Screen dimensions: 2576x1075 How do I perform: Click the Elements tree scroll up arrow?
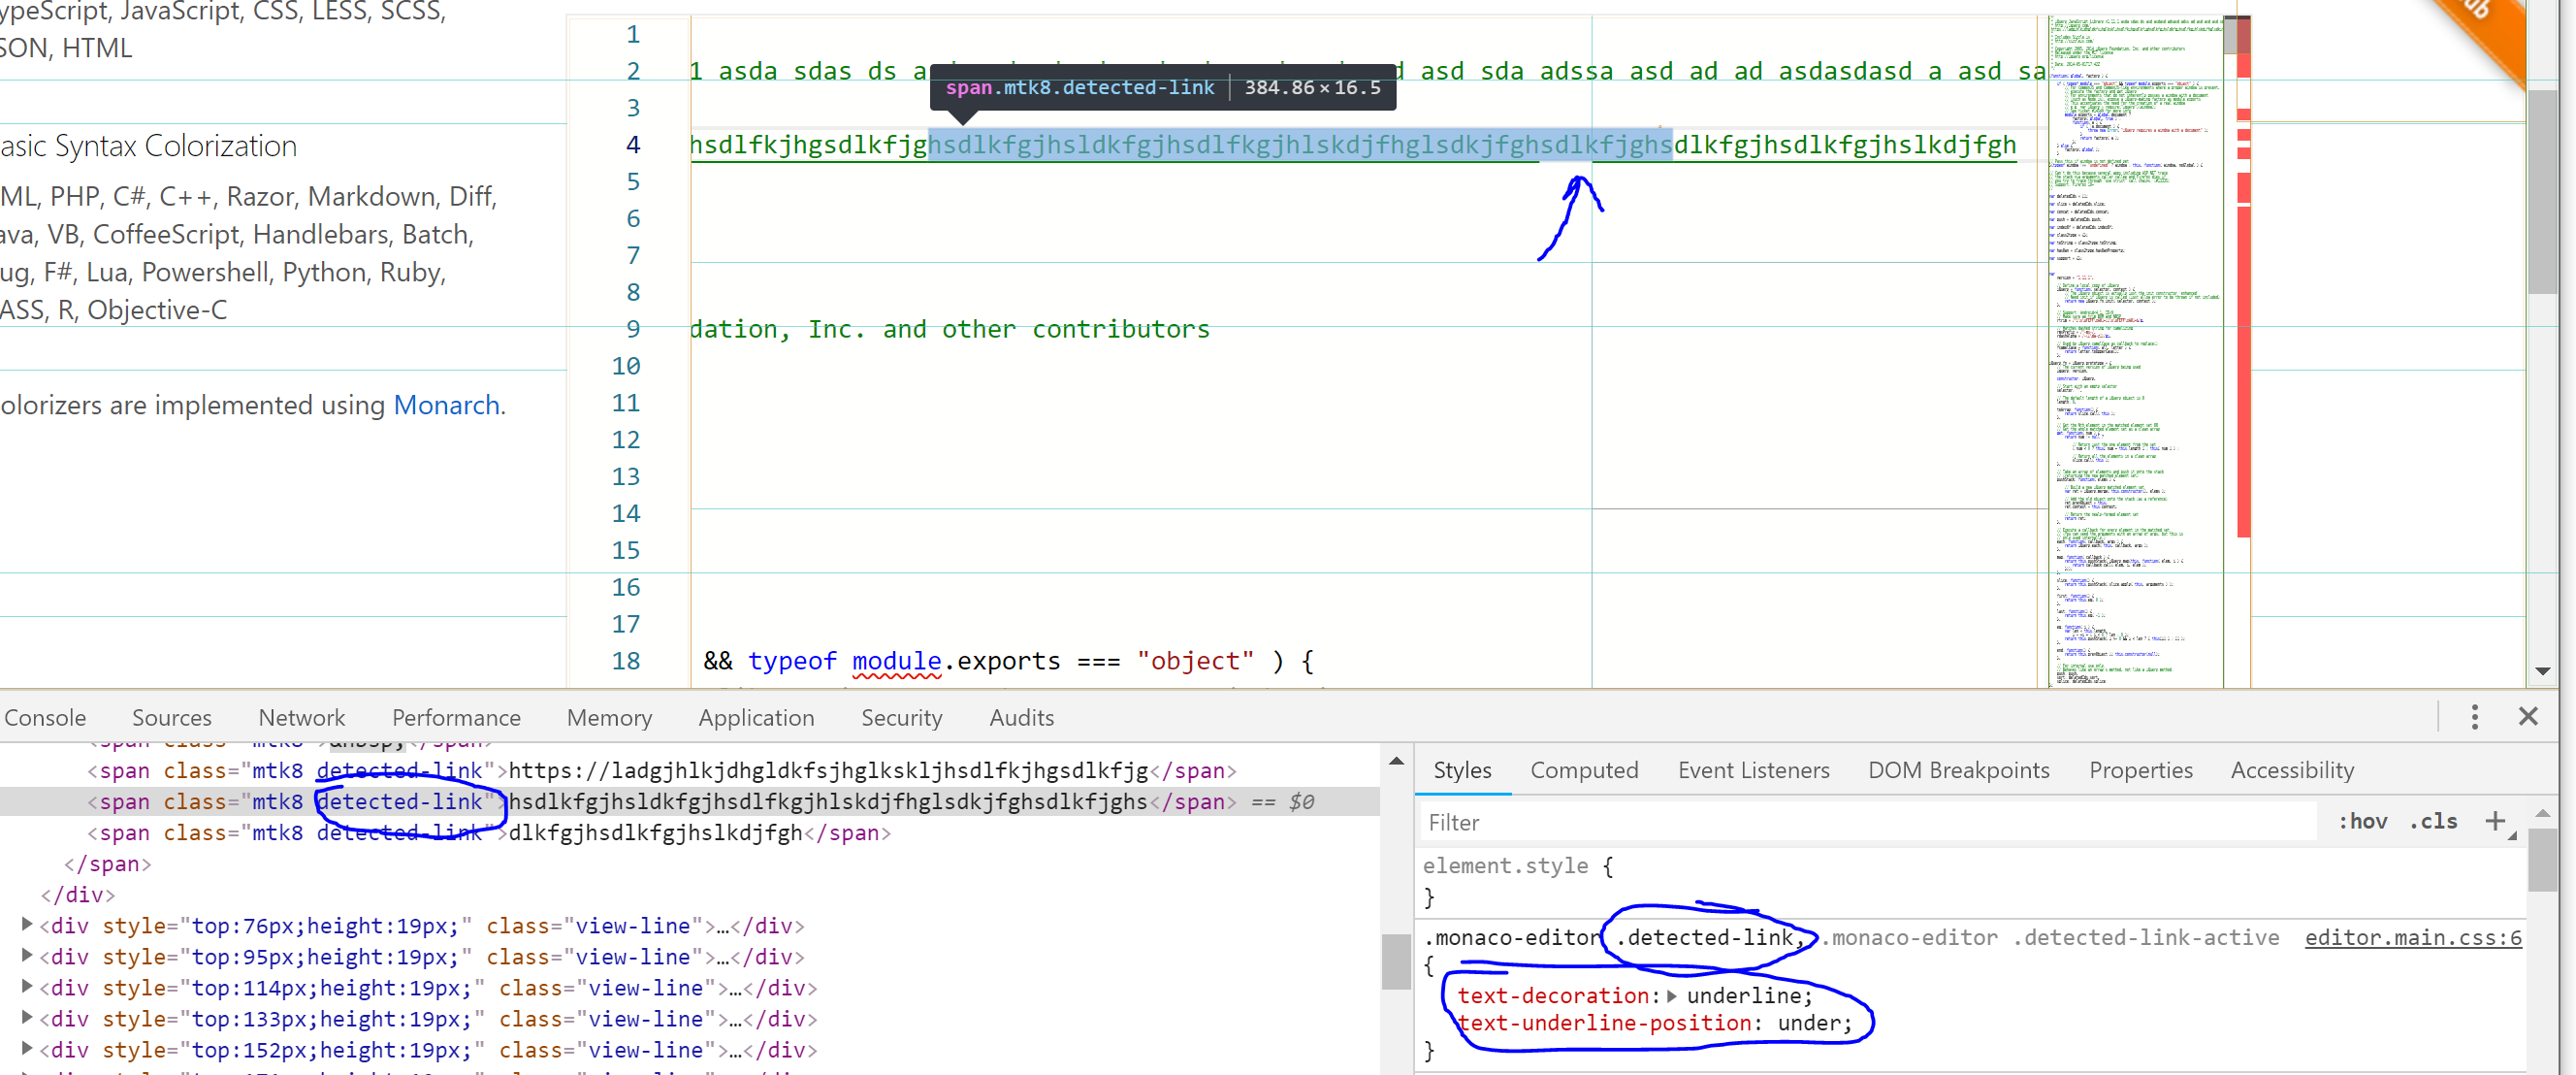(1396, 761)
